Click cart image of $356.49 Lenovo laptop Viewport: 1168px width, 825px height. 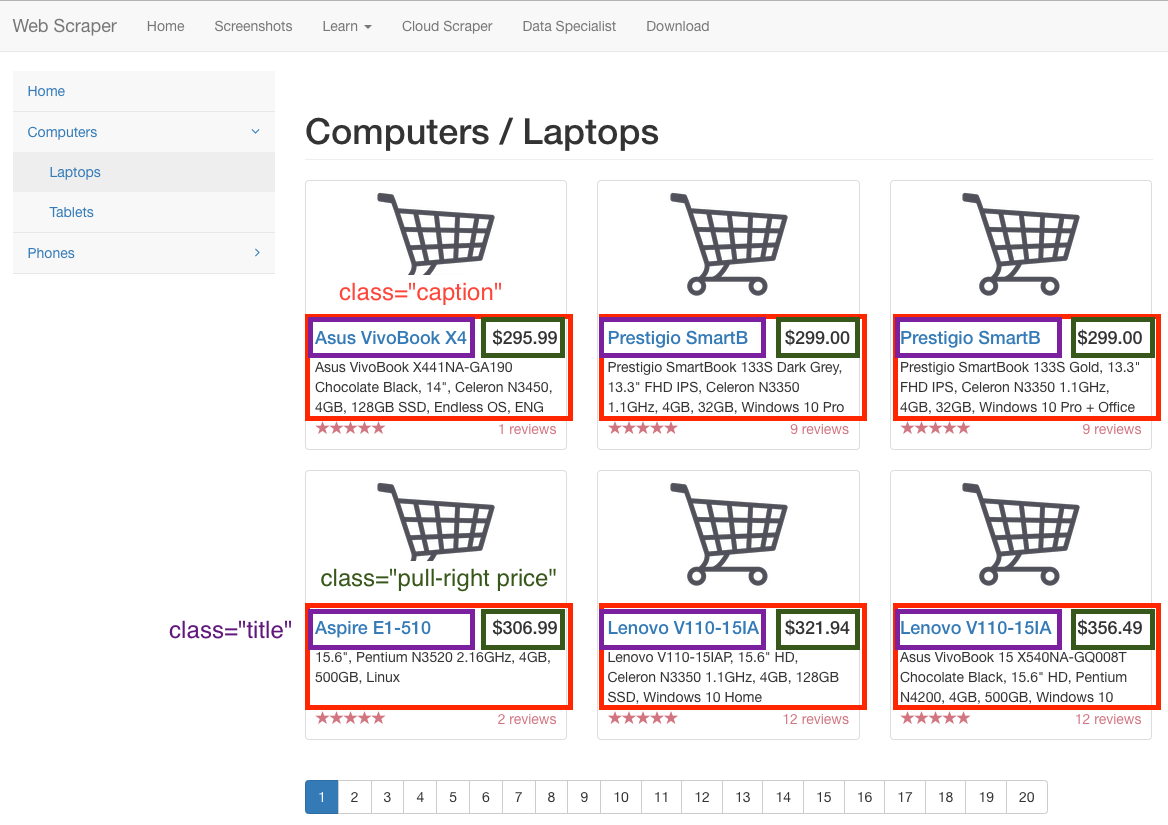1021,535
